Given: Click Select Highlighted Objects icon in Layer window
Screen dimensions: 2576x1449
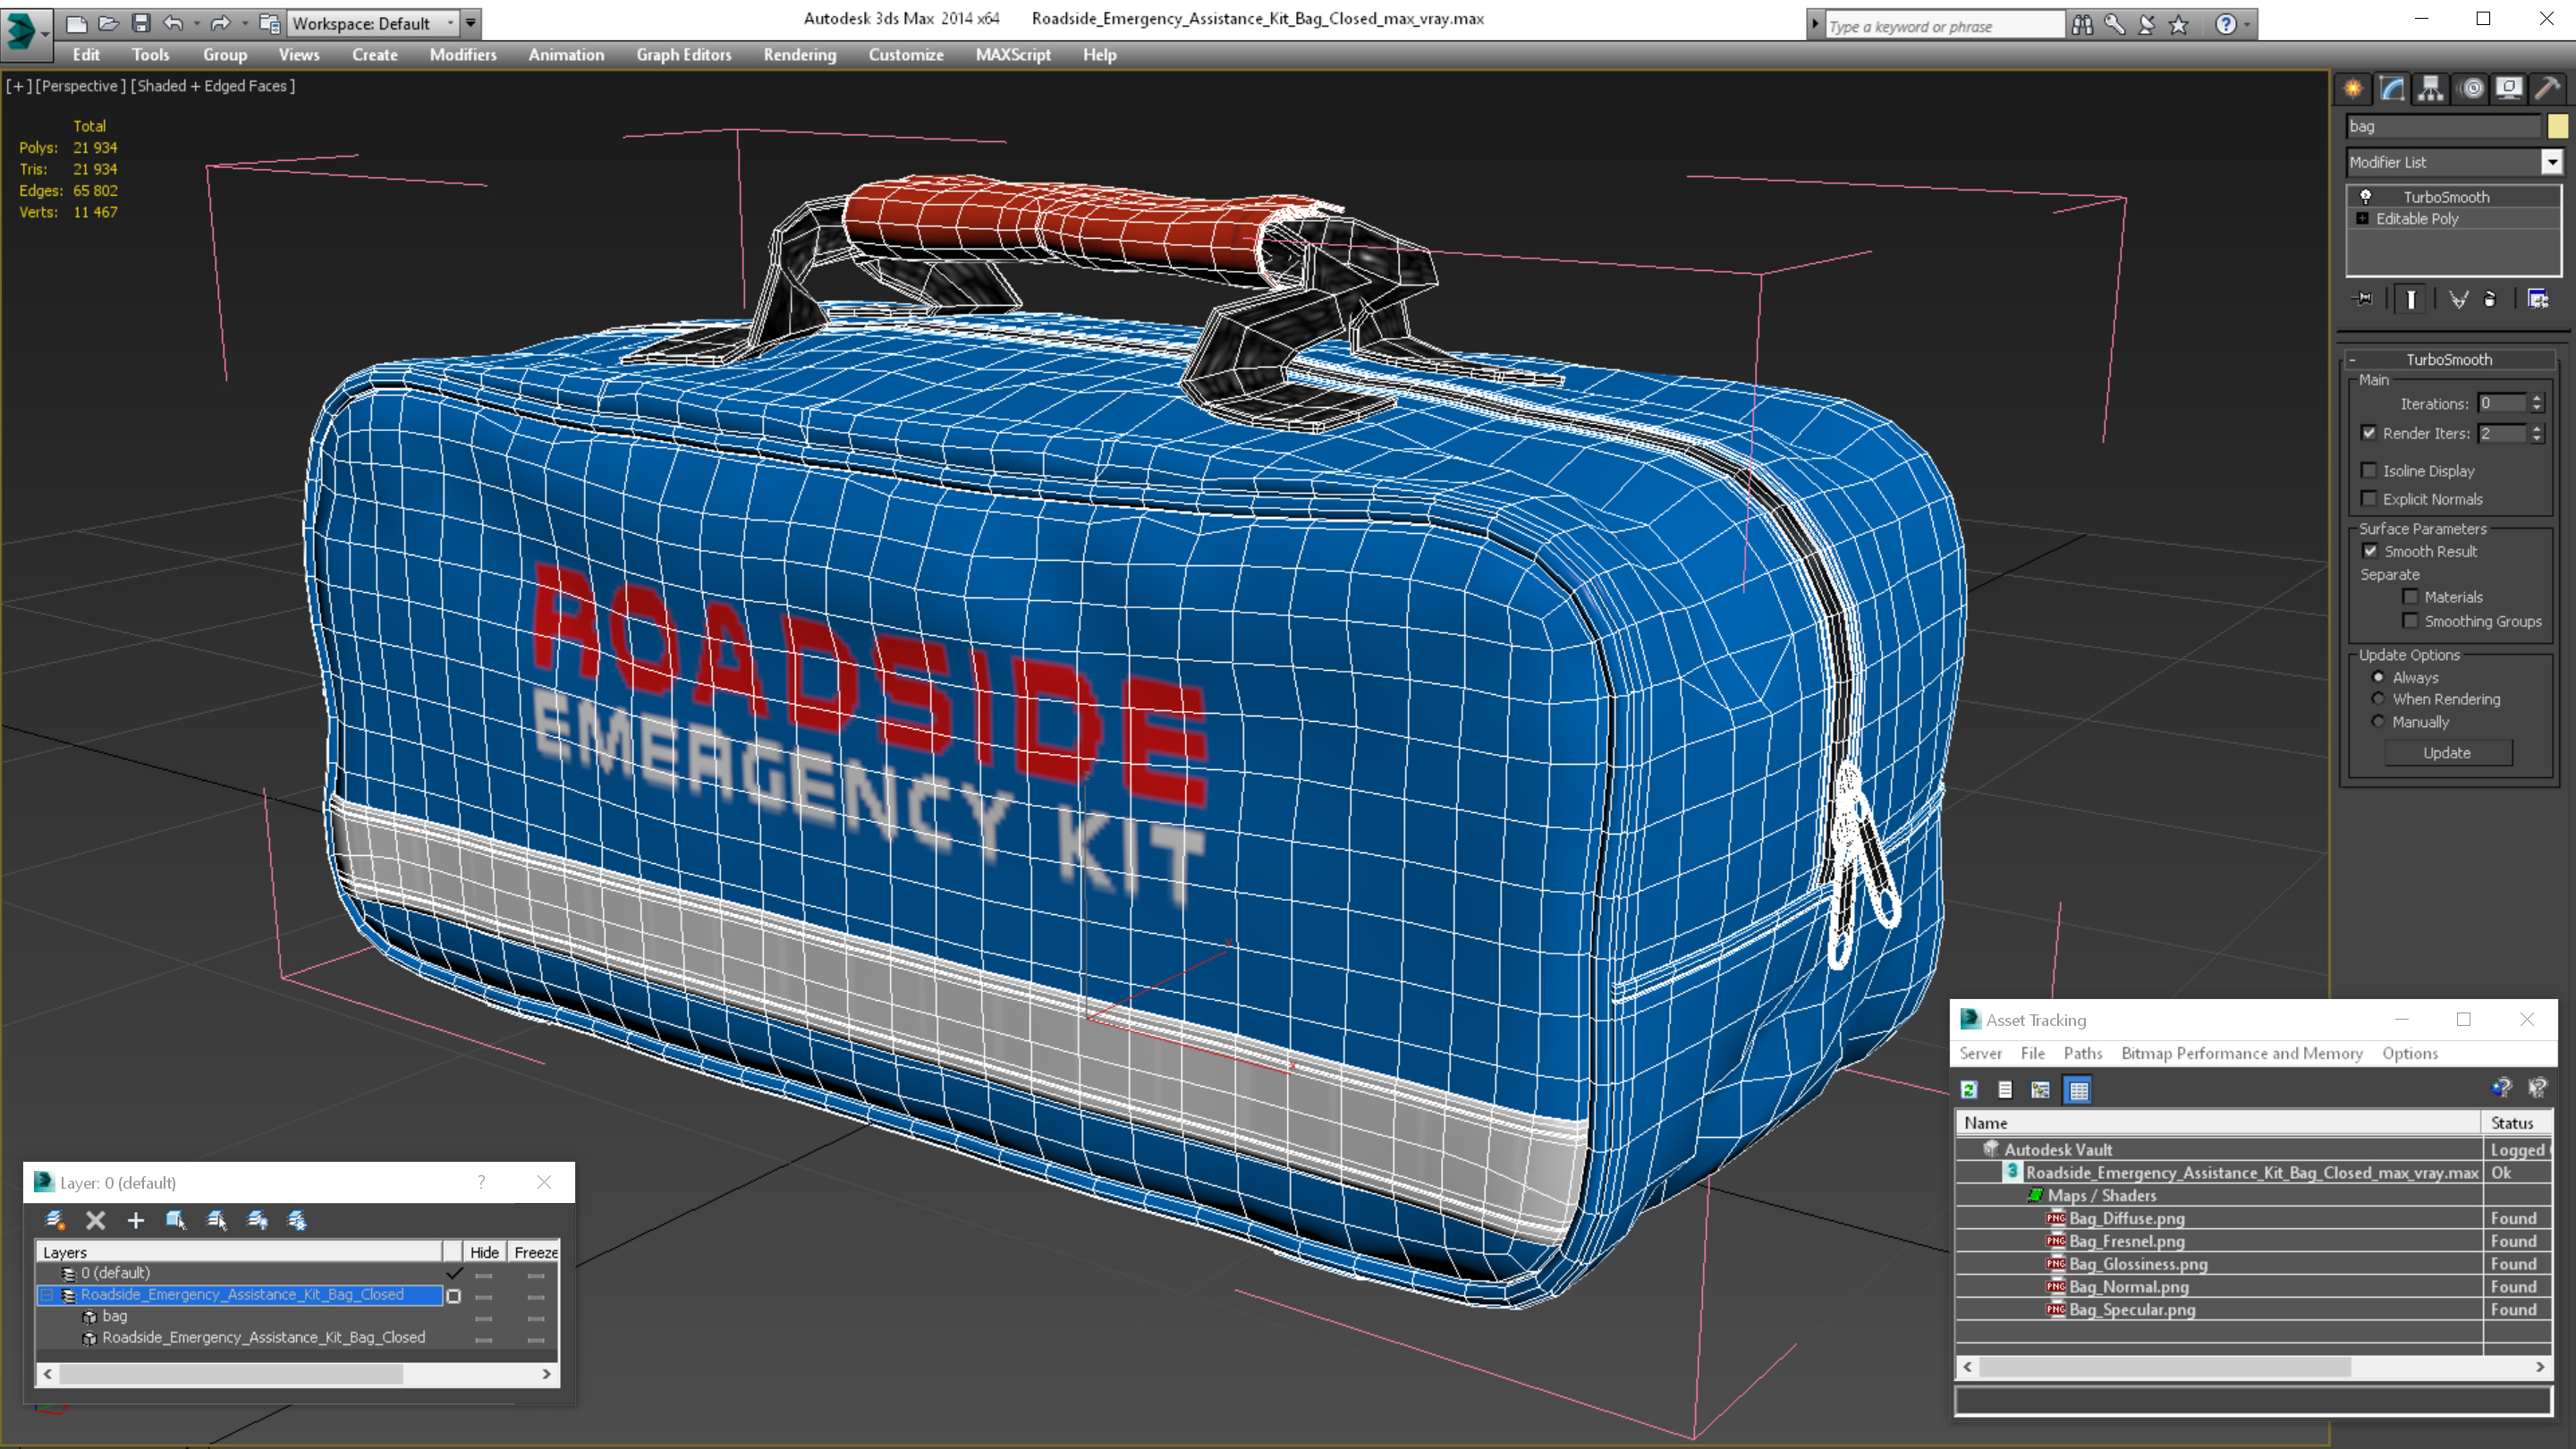Looking at the screenshot, I should pos(175,1220).
